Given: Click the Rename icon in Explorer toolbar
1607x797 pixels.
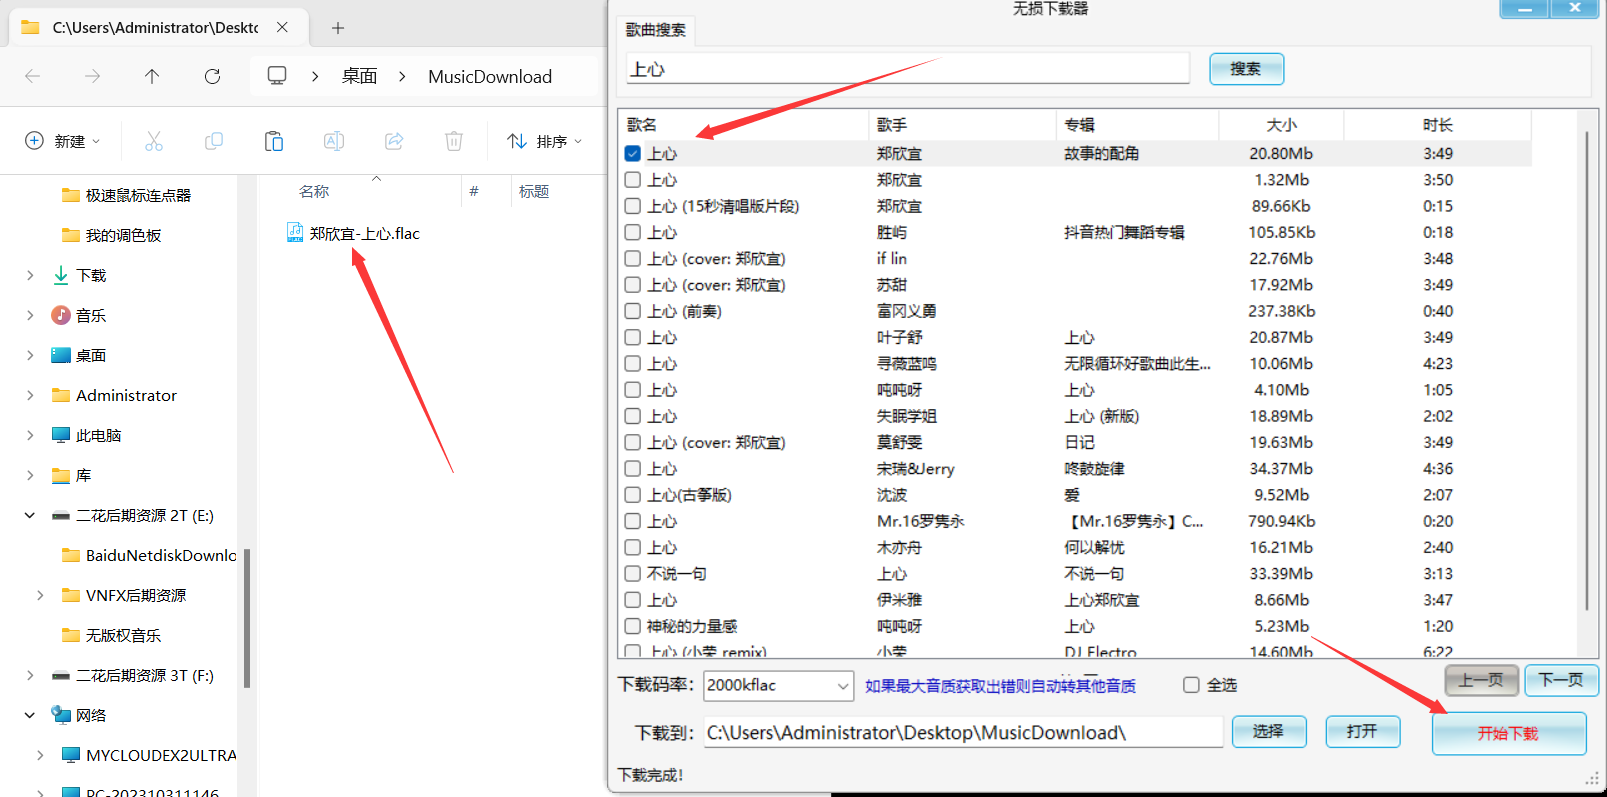Looking at the screenshot, I should click(333, 141).
